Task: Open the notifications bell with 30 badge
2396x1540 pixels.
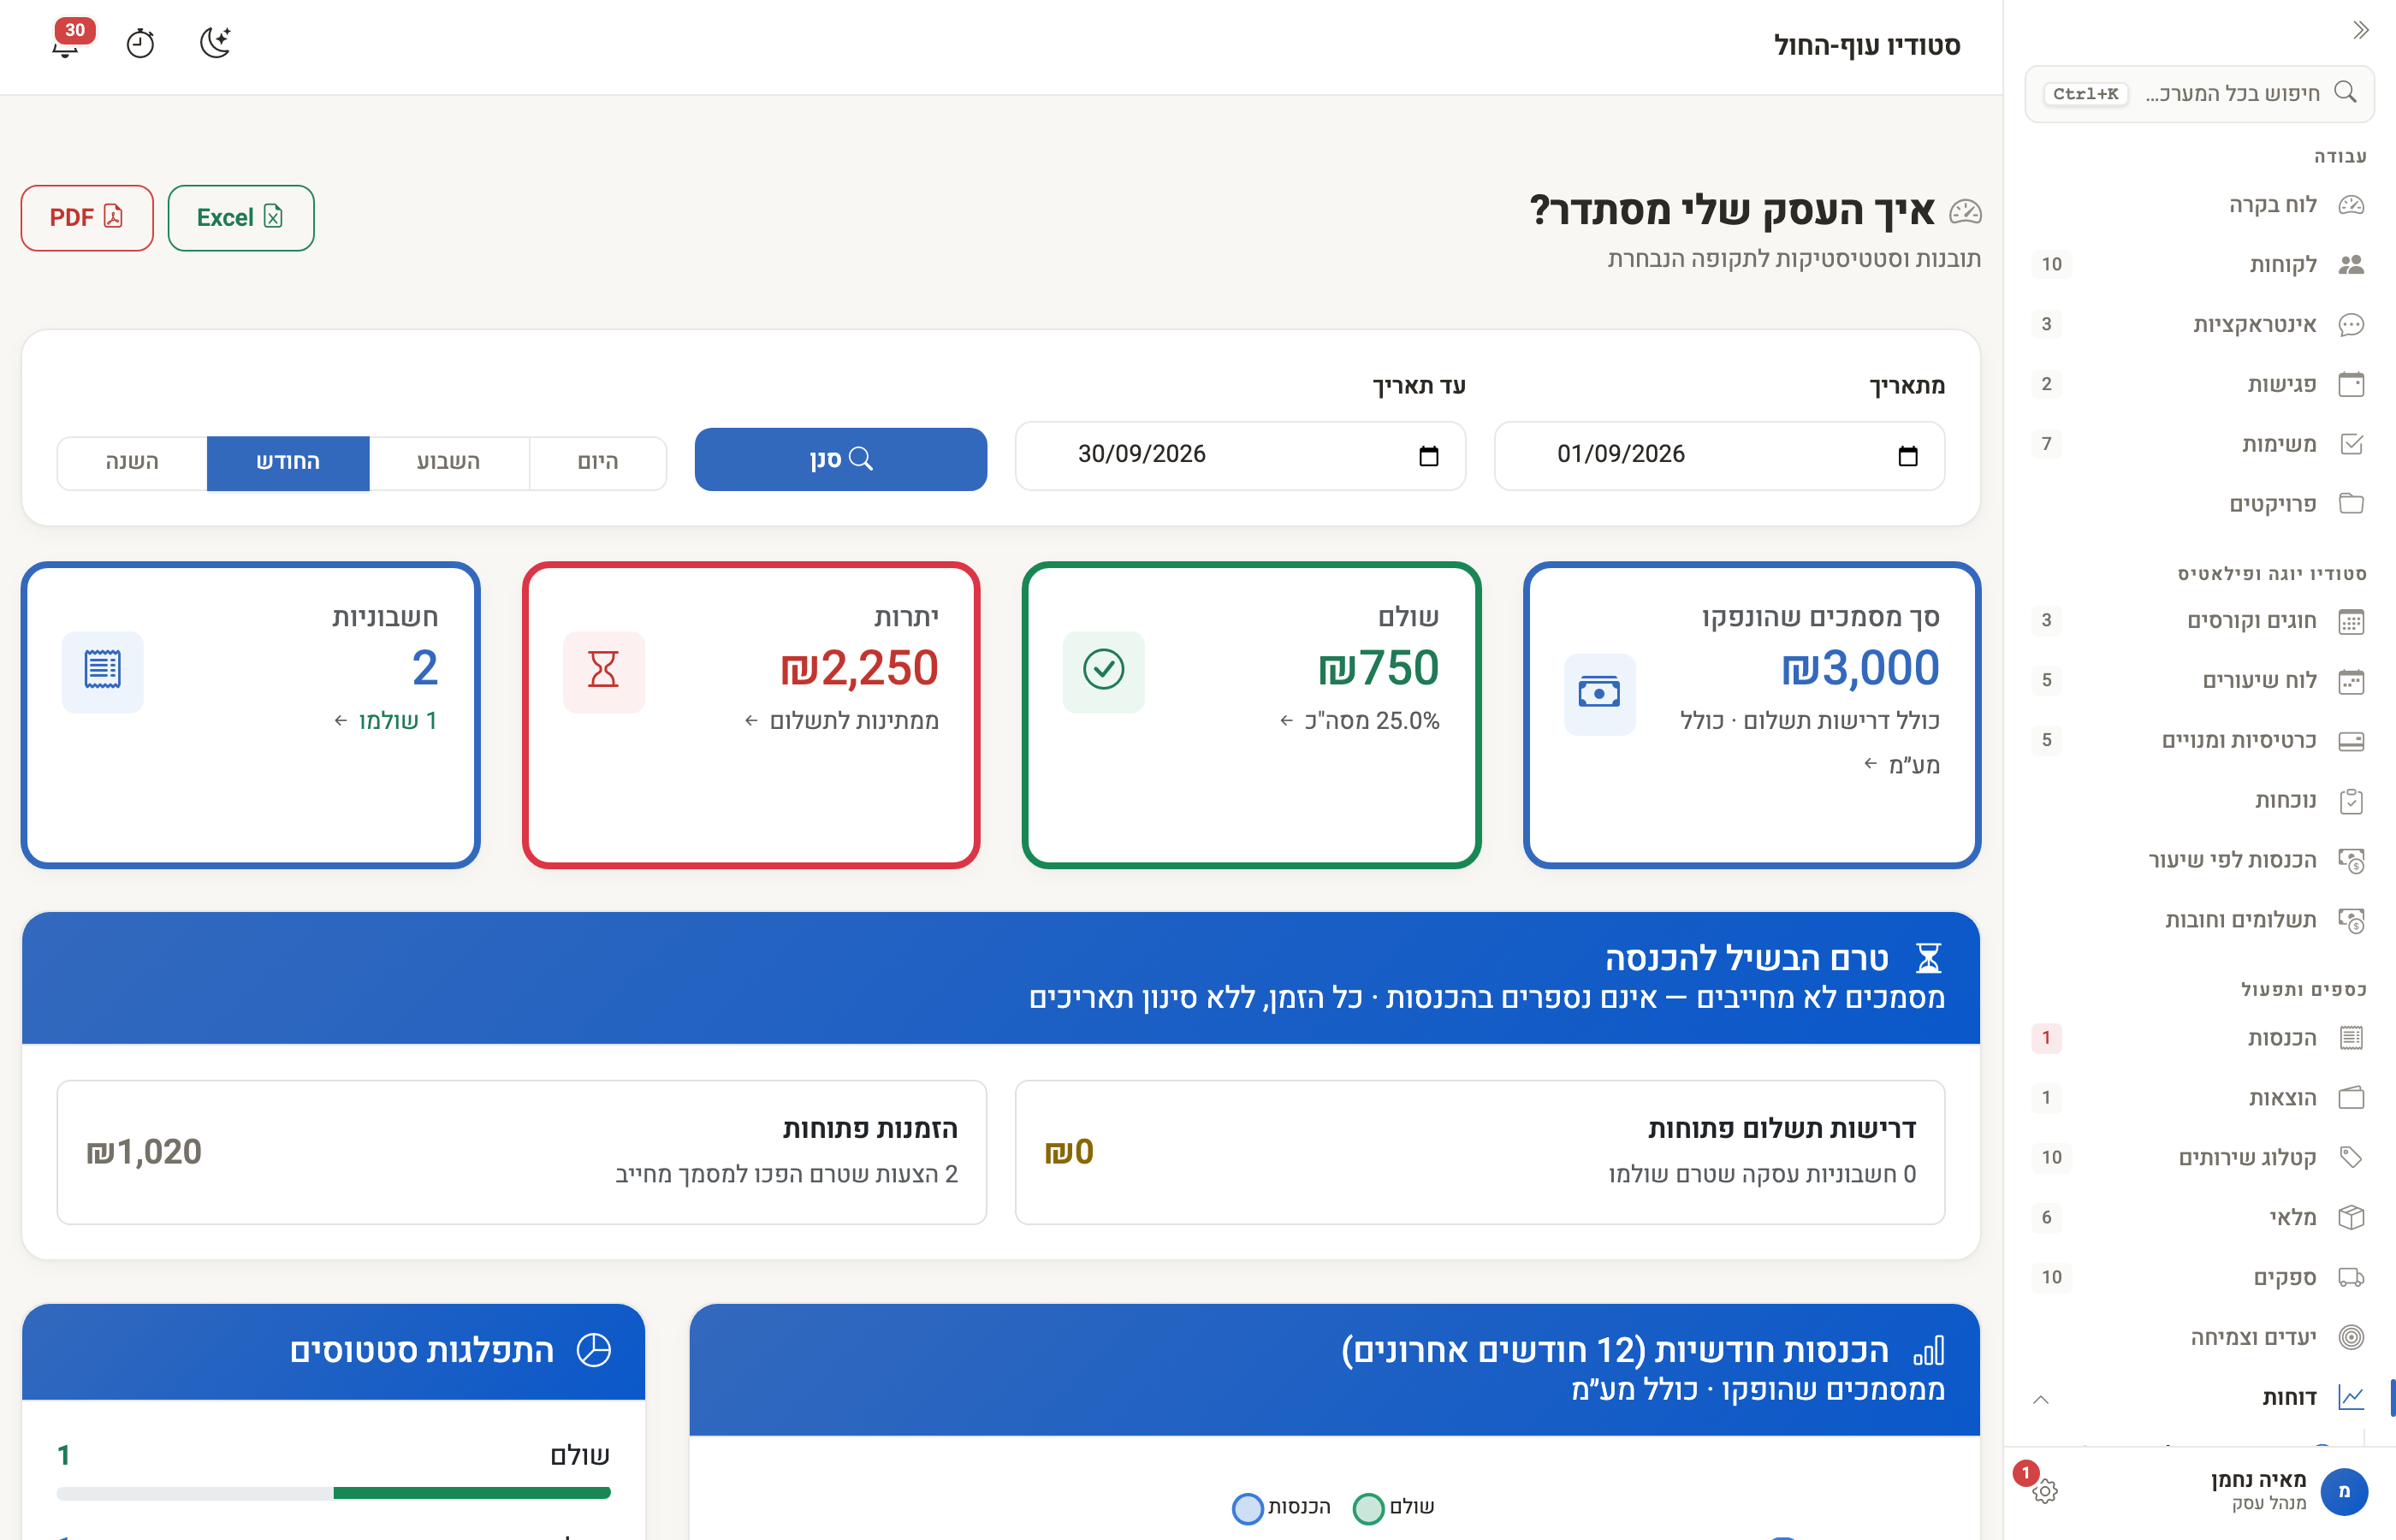Action: pyautogui.click(x=67, y=42)
